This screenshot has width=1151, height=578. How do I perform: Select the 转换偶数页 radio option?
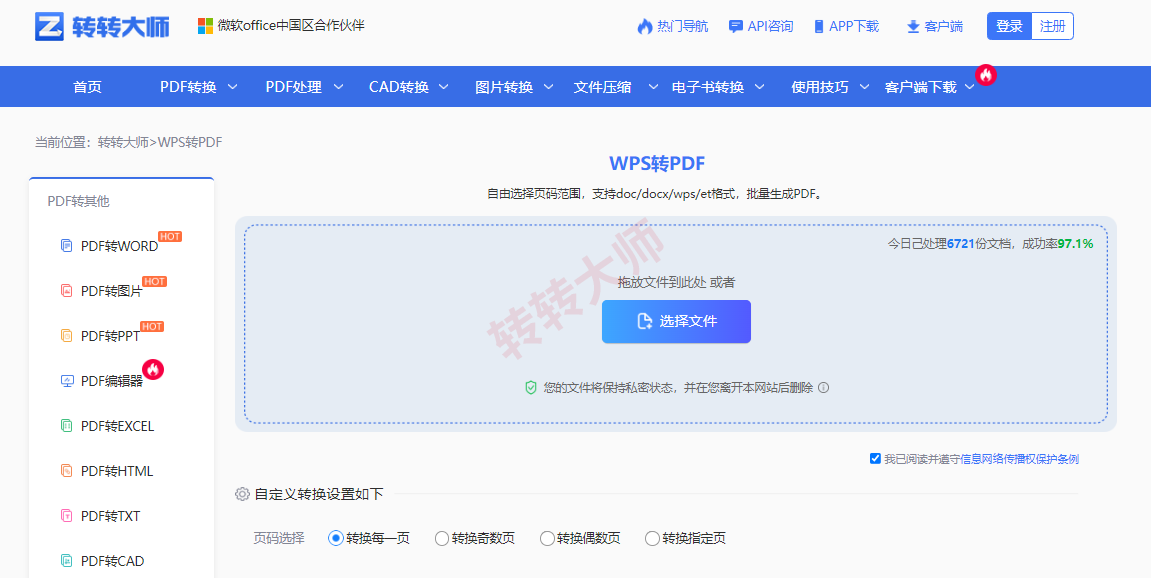(547, 538)
